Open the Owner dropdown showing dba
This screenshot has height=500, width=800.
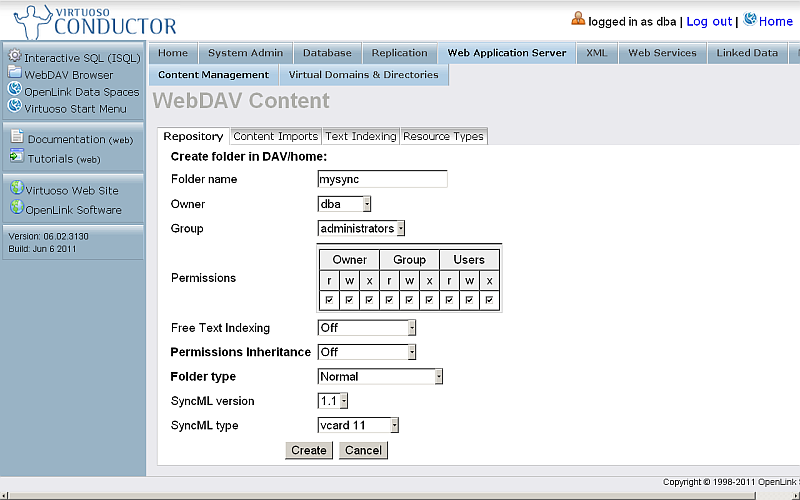pyautogui.click(x=344, y=204)
